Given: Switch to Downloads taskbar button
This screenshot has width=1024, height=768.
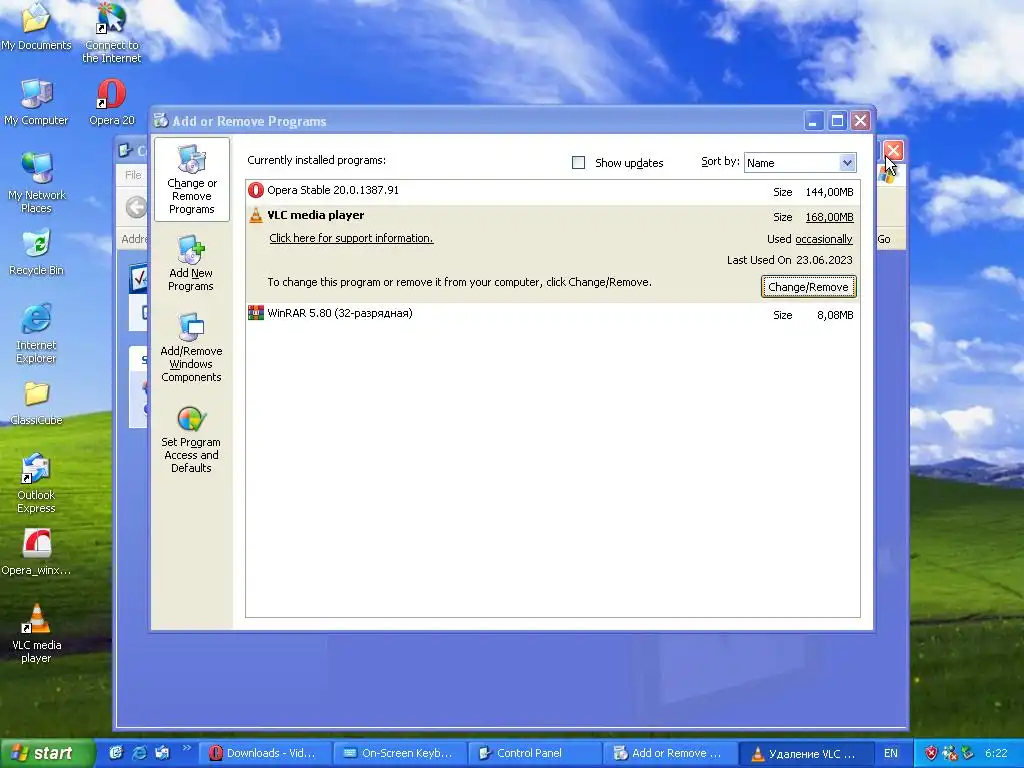Looking at the screenshot, I should tap(264, 753).
